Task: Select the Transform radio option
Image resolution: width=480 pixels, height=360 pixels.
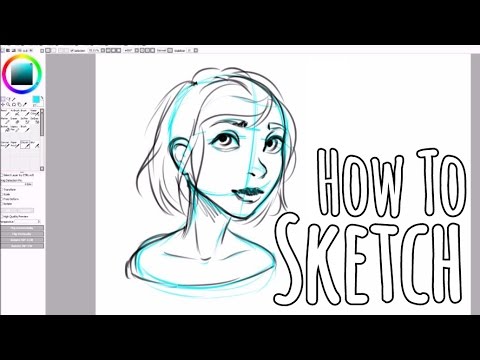Action: (3, 190)
